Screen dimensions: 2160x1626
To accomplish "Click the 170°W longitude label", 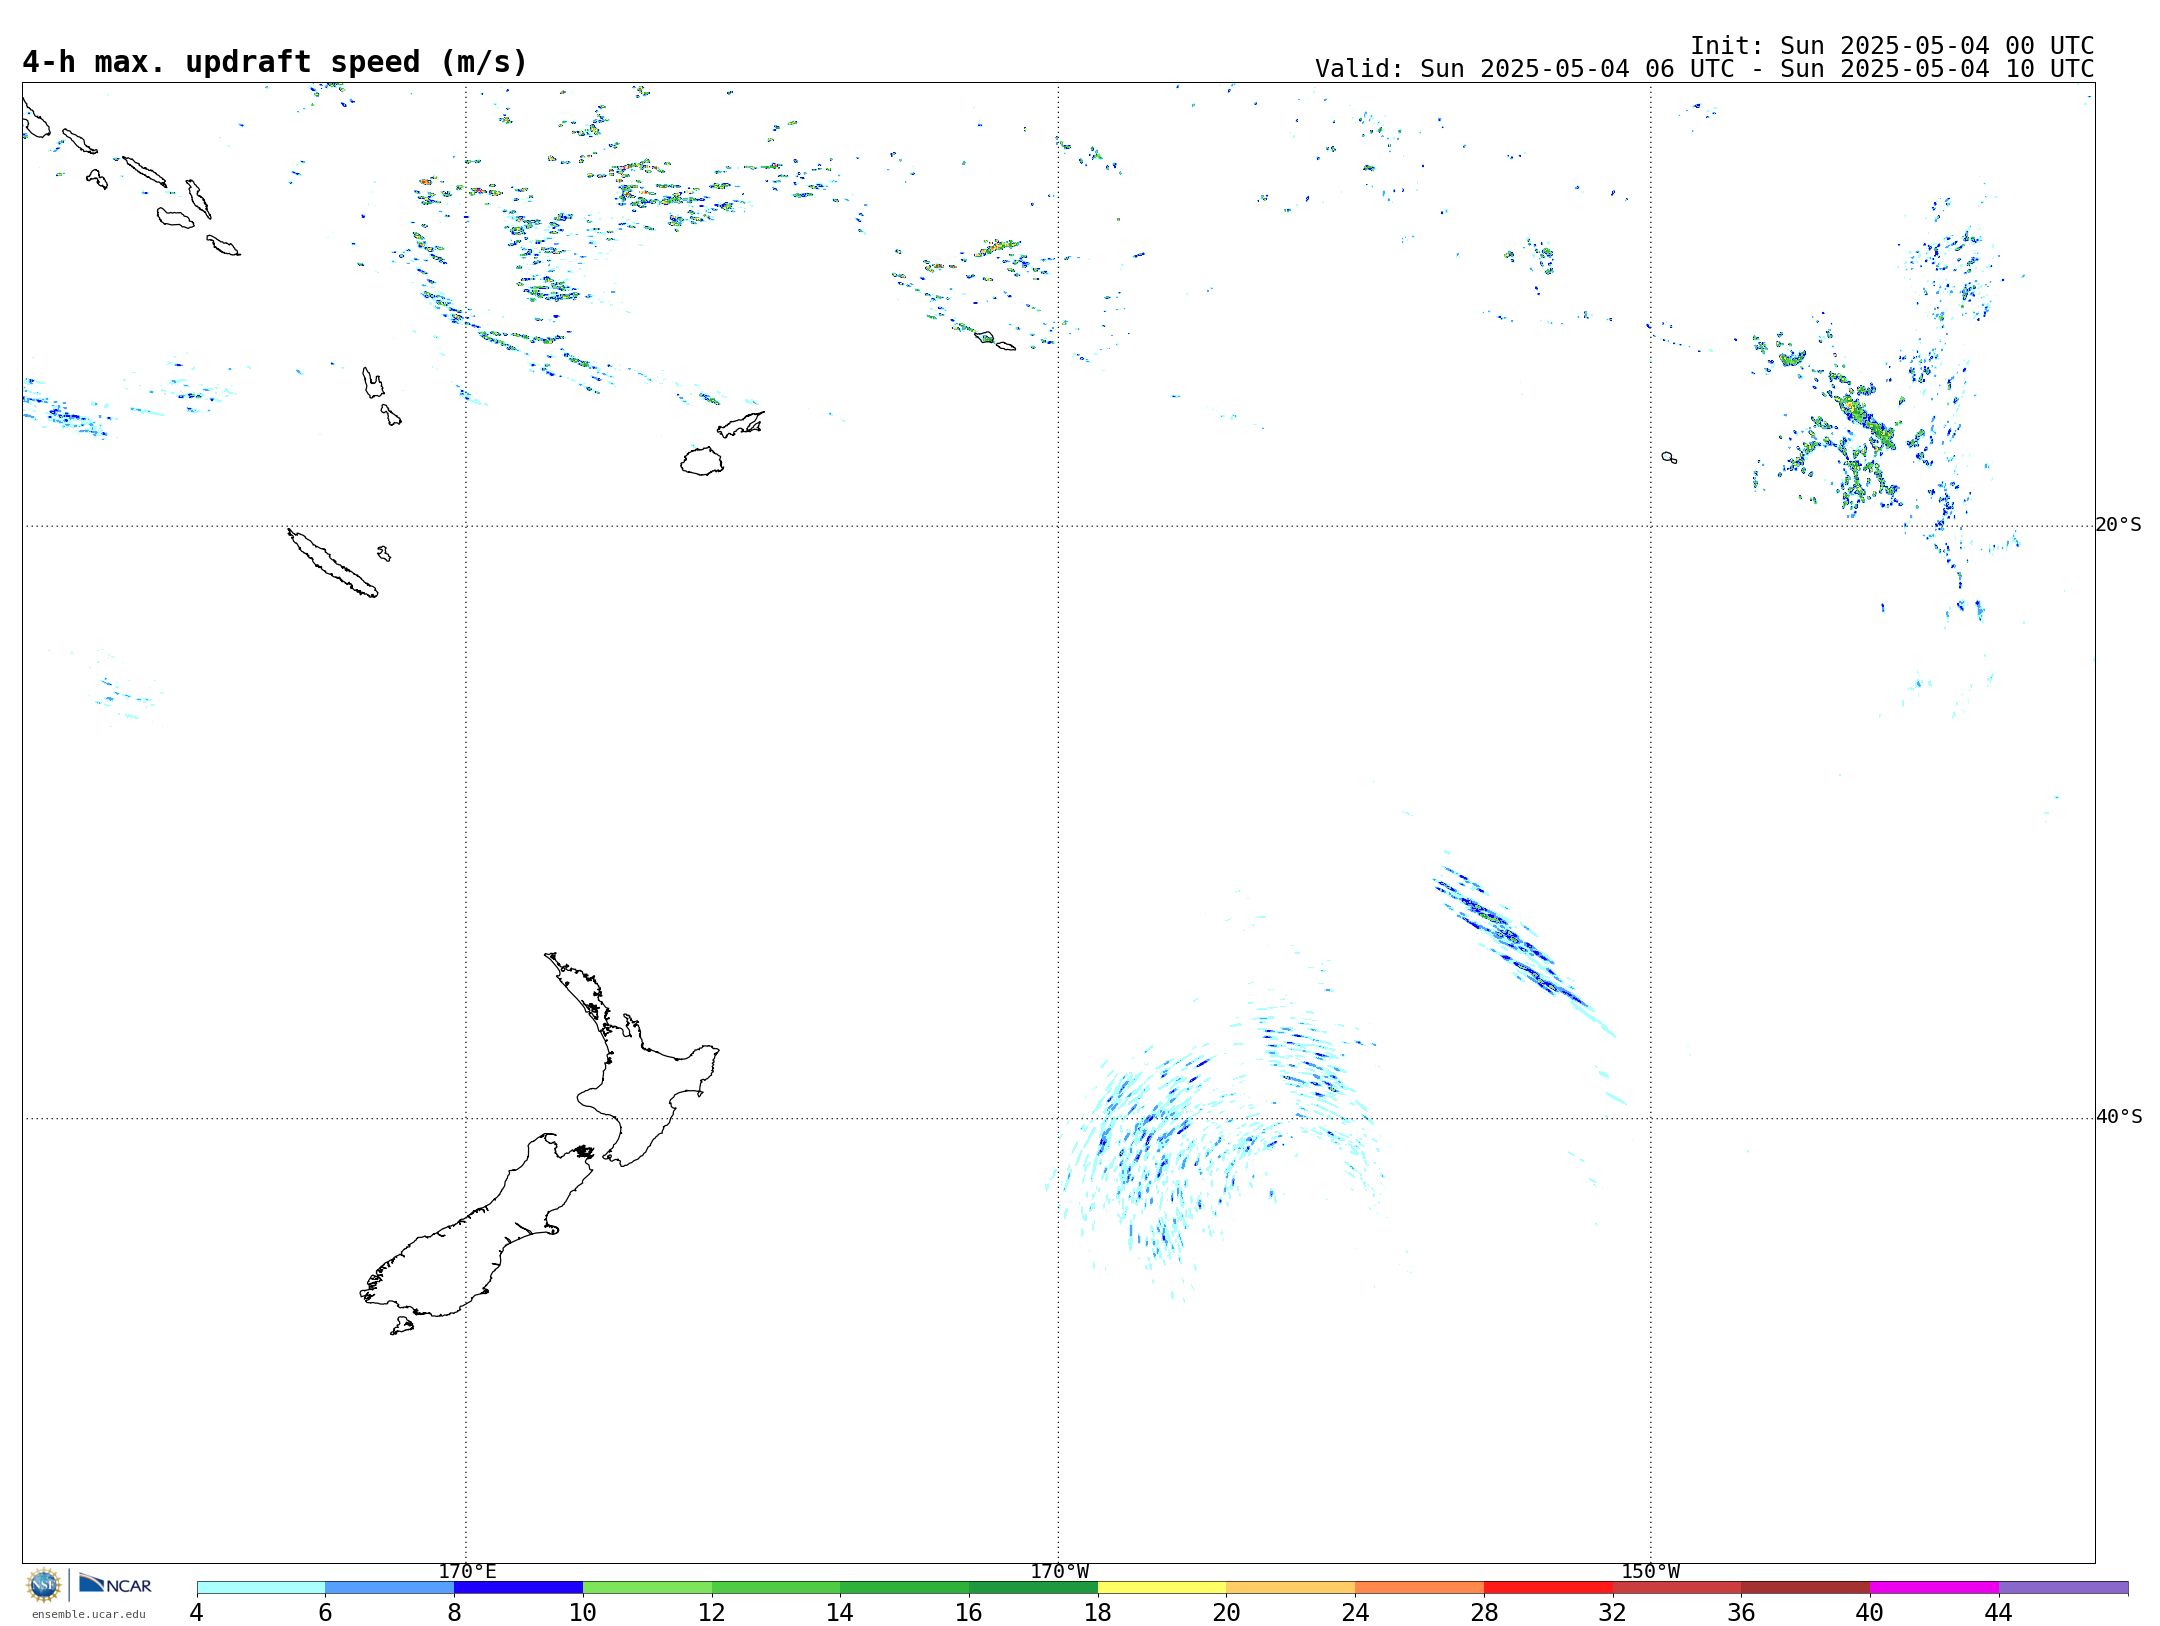I will pyautogui.click(x=1059, y=1571).
